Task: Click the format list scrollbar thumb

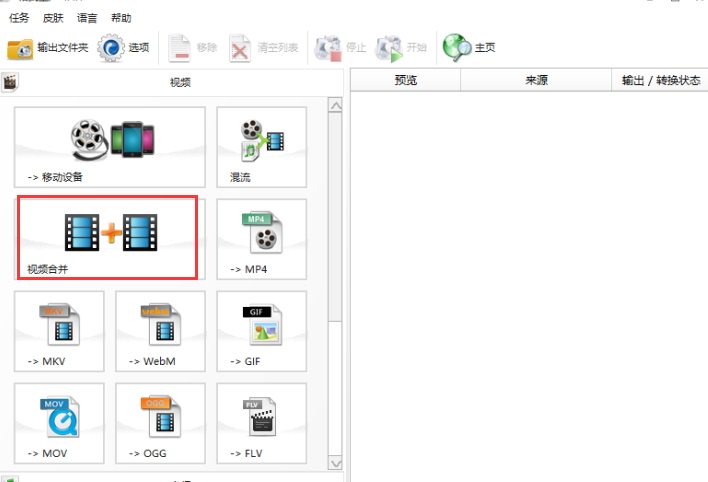Action: (x=335, y=217)
